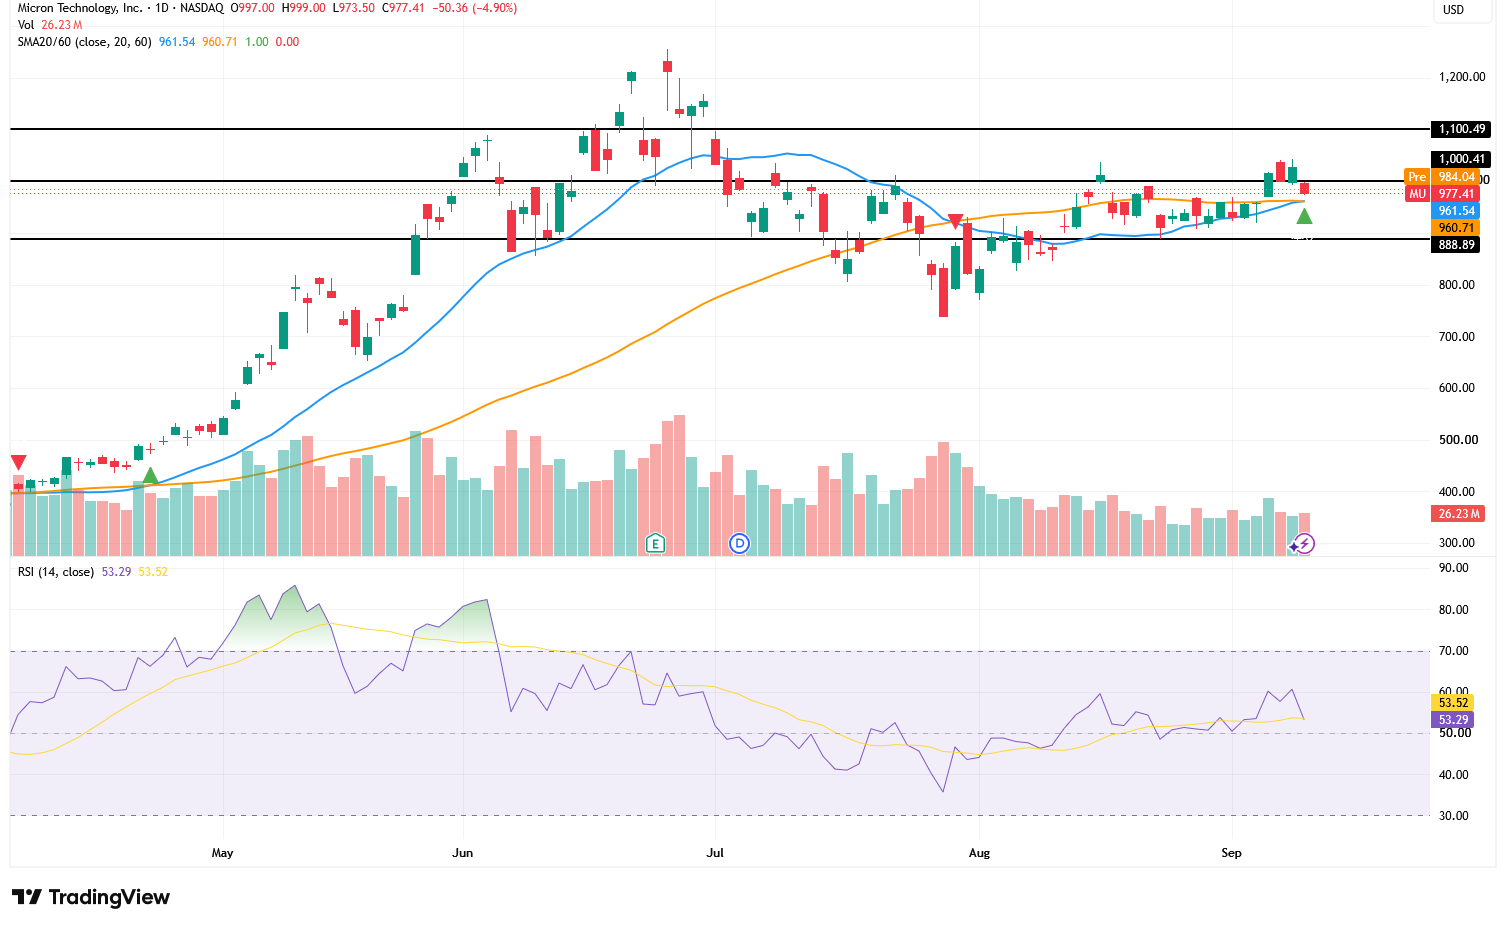Click the Jul label on the time axis
This screenshot has height=927, width=1506.
[x=715, y=853]
